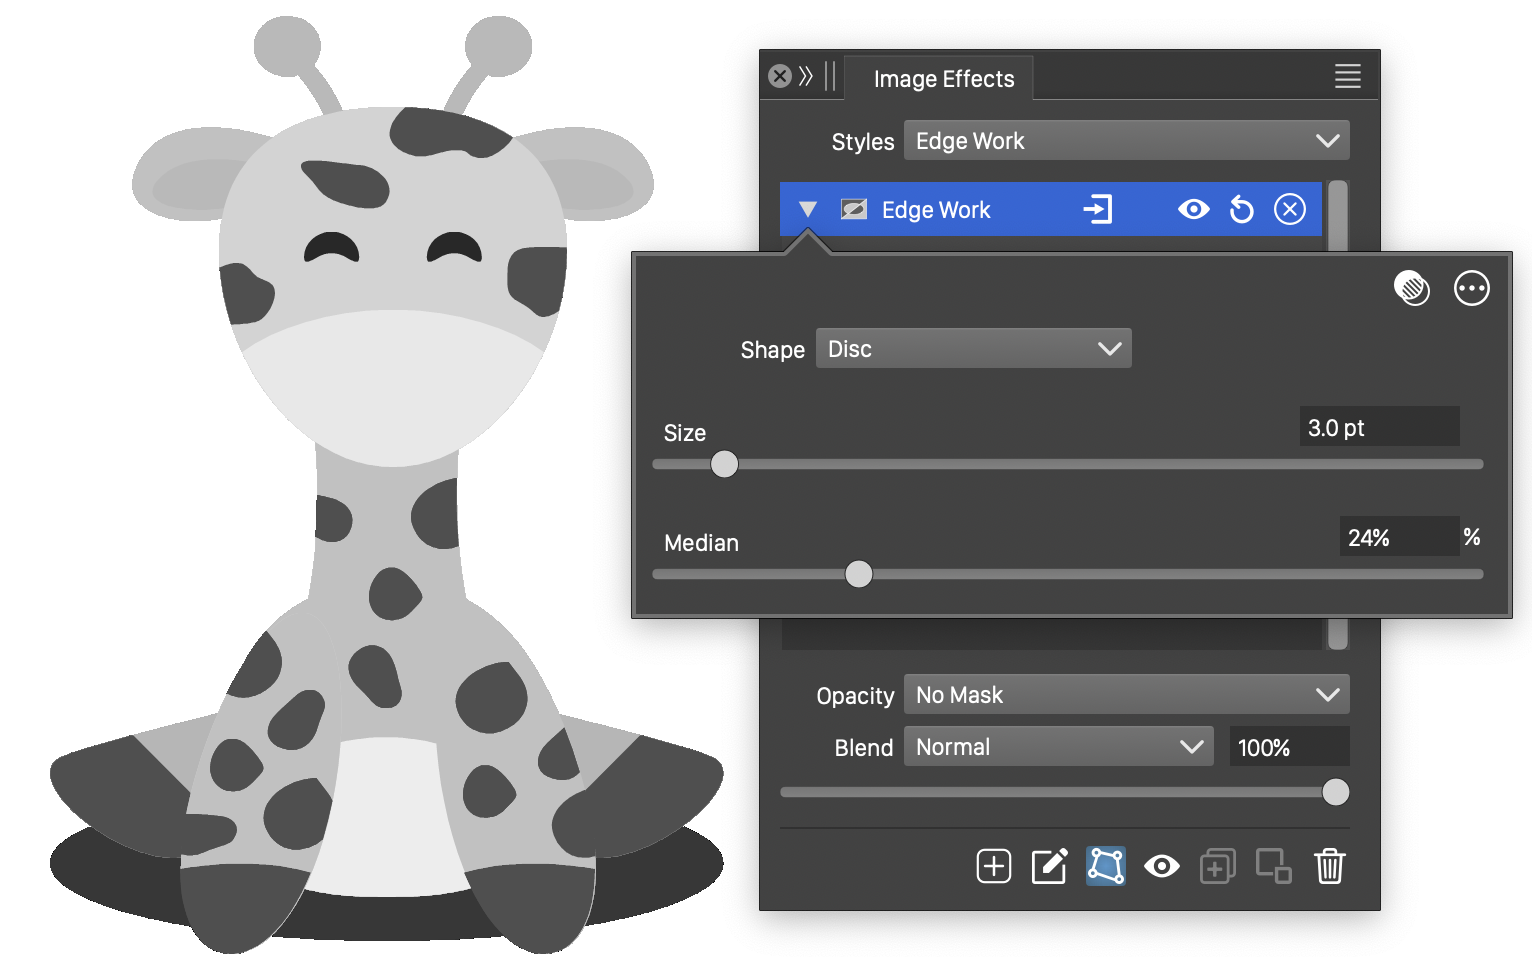Click the edit effect pencil icon
This screenshot has height=974, width=1532.
[1049, 866]
